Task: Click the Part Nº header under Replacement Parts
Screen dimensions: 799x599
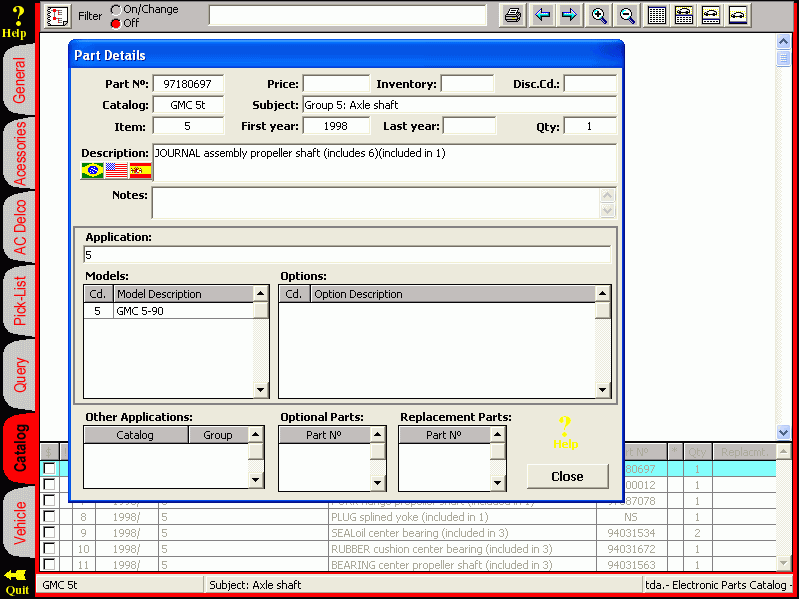Action: [x=444, y=435]
